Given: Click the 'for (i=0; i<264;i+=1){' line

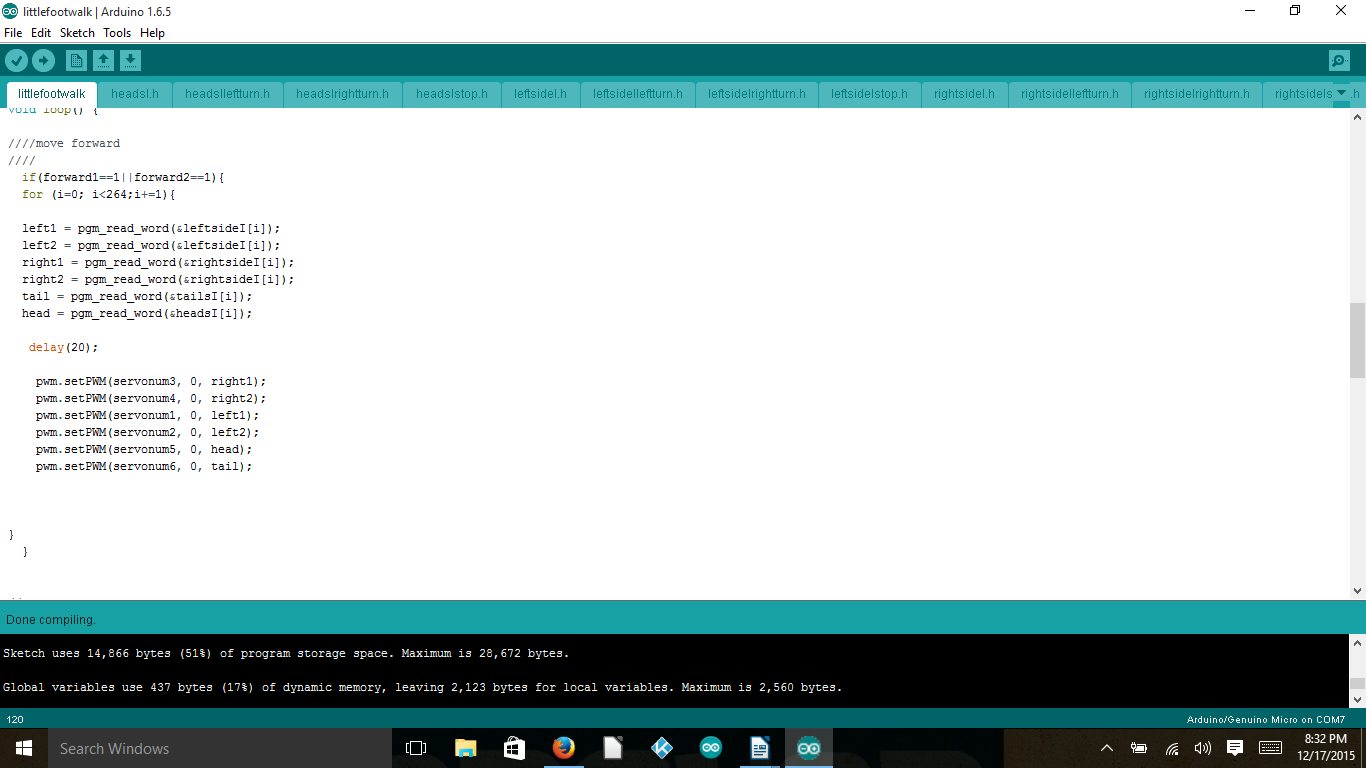Looking at the screenshot, I should point(98,194).
